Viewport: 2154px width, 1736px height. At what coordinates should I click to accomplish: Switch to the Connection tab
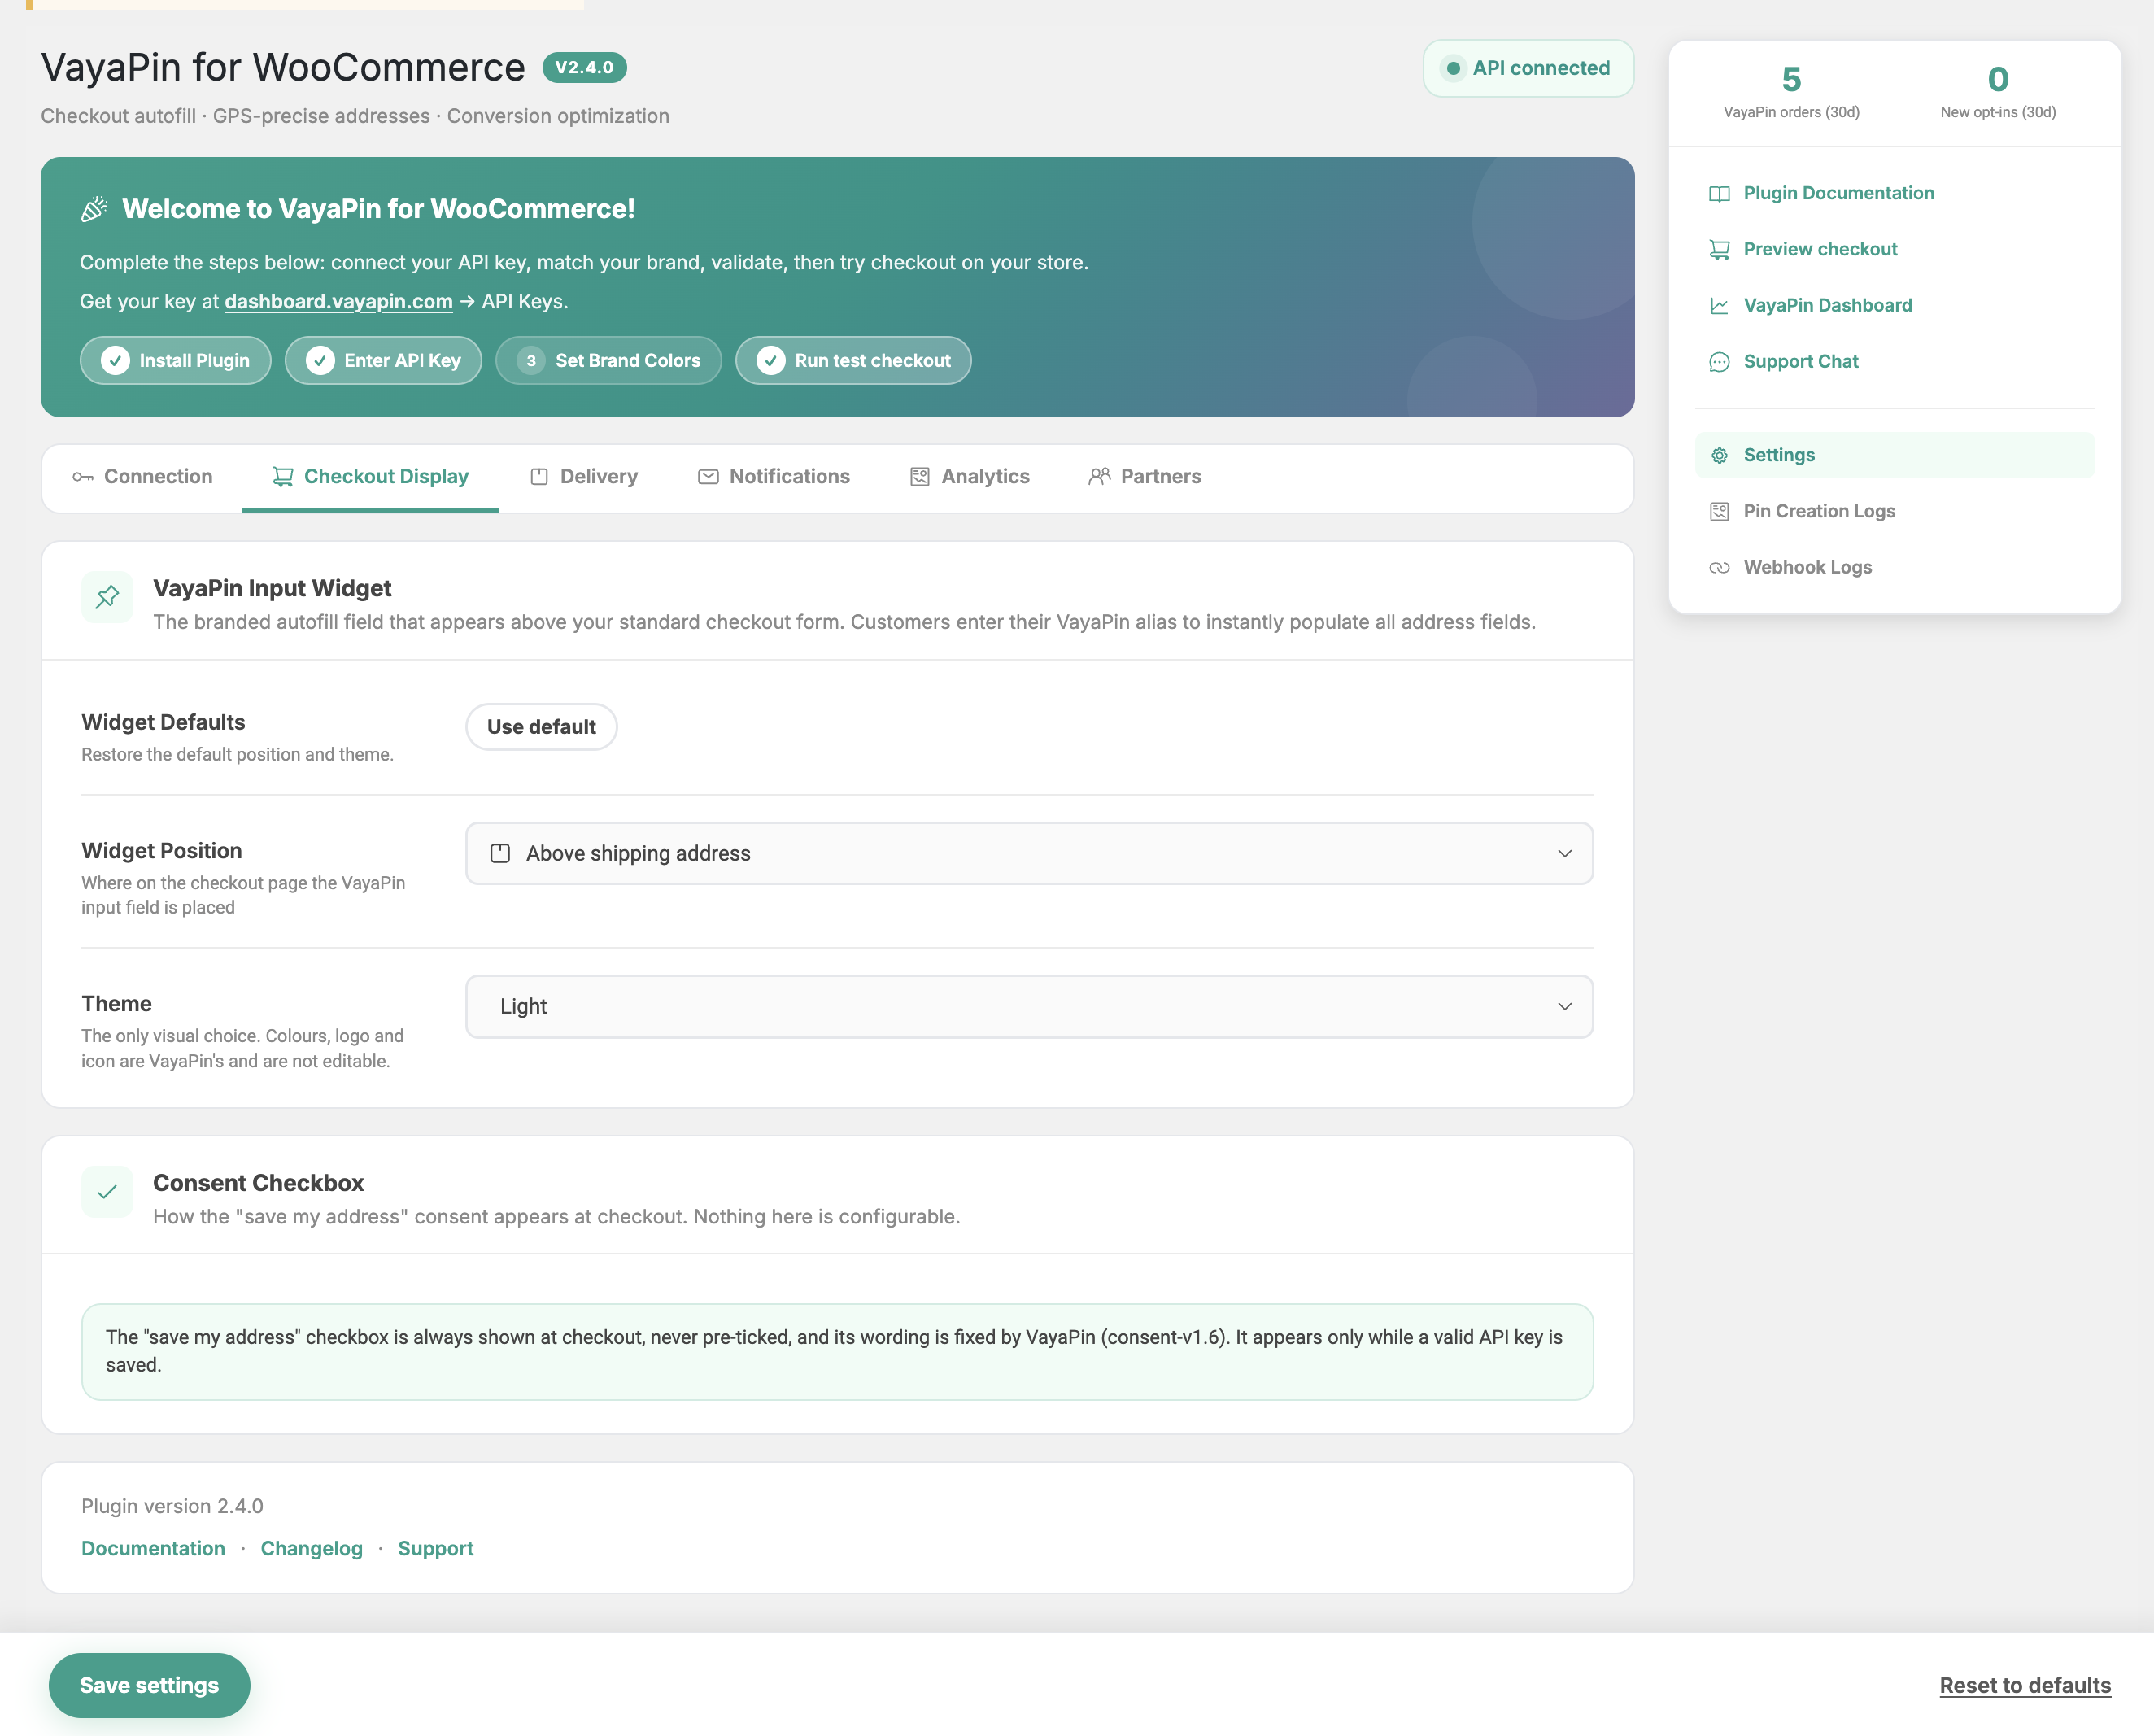pos(142,477)
